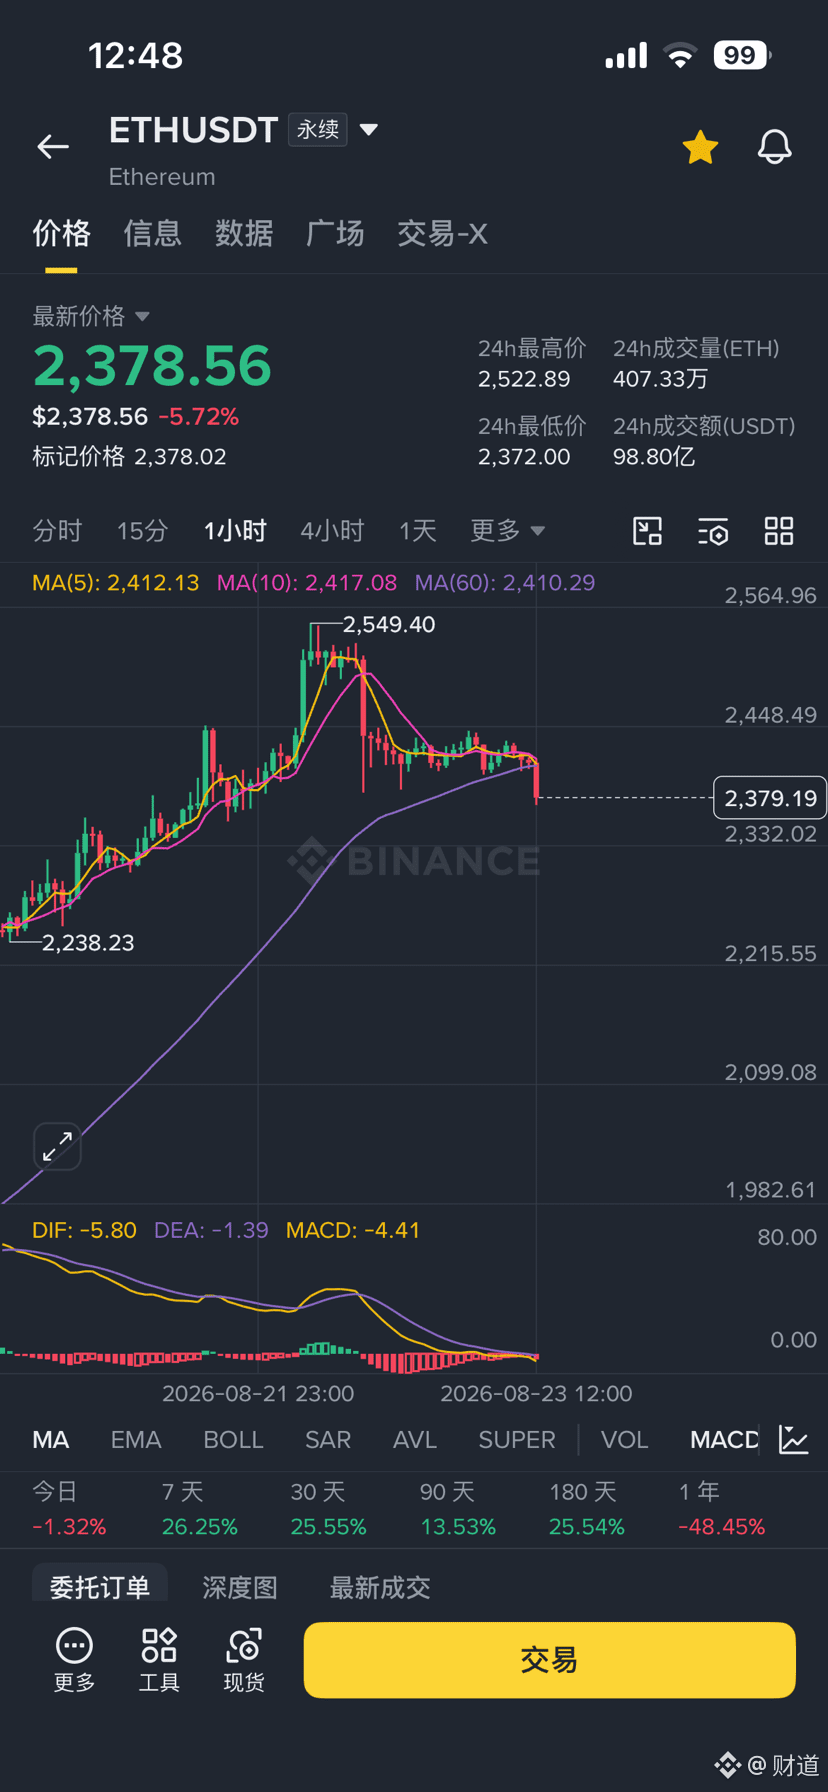Screen dimensions: 828x1792
Task: Enable the AVL indicator
Action: (415, 1440)
